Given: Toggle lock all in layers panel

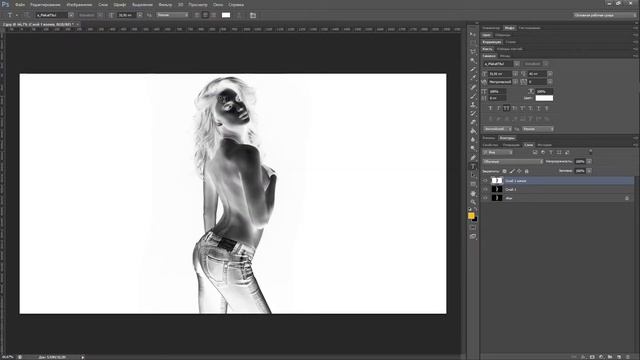Looking at the screenshot, I should tap(527, 171).
